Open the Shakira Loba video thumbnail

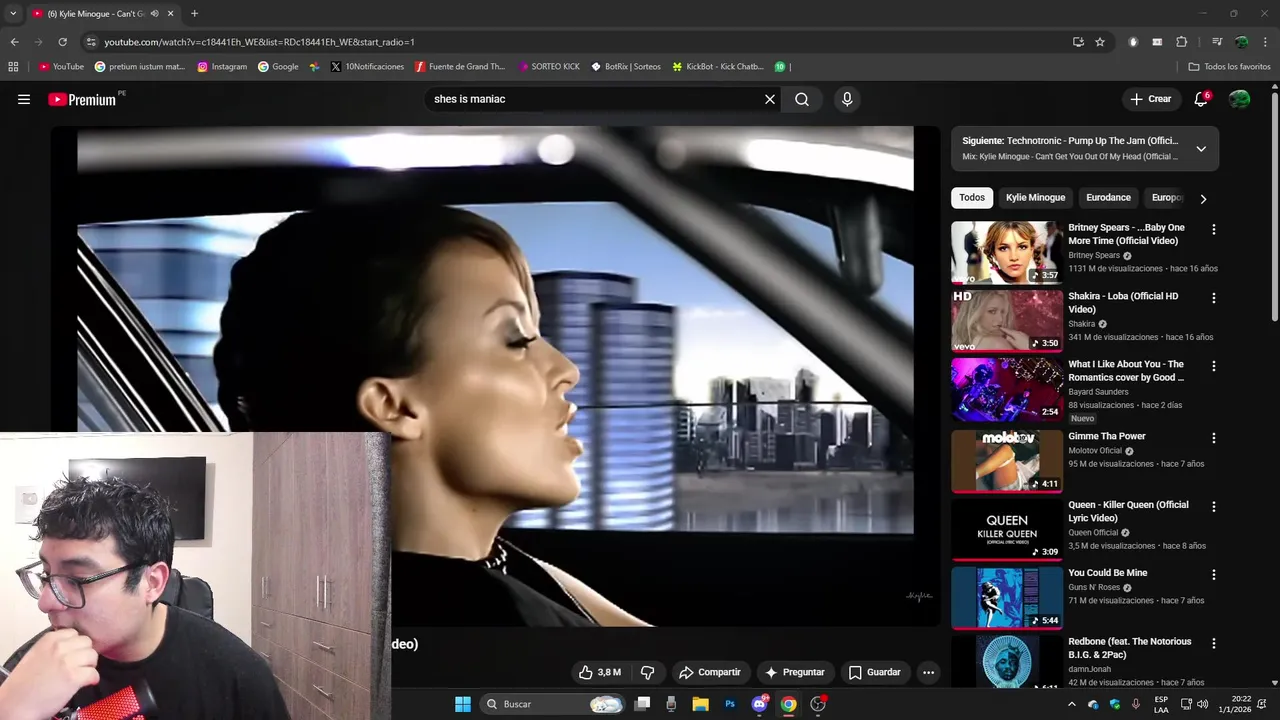pyautogui.click(x=1006, y=321)
